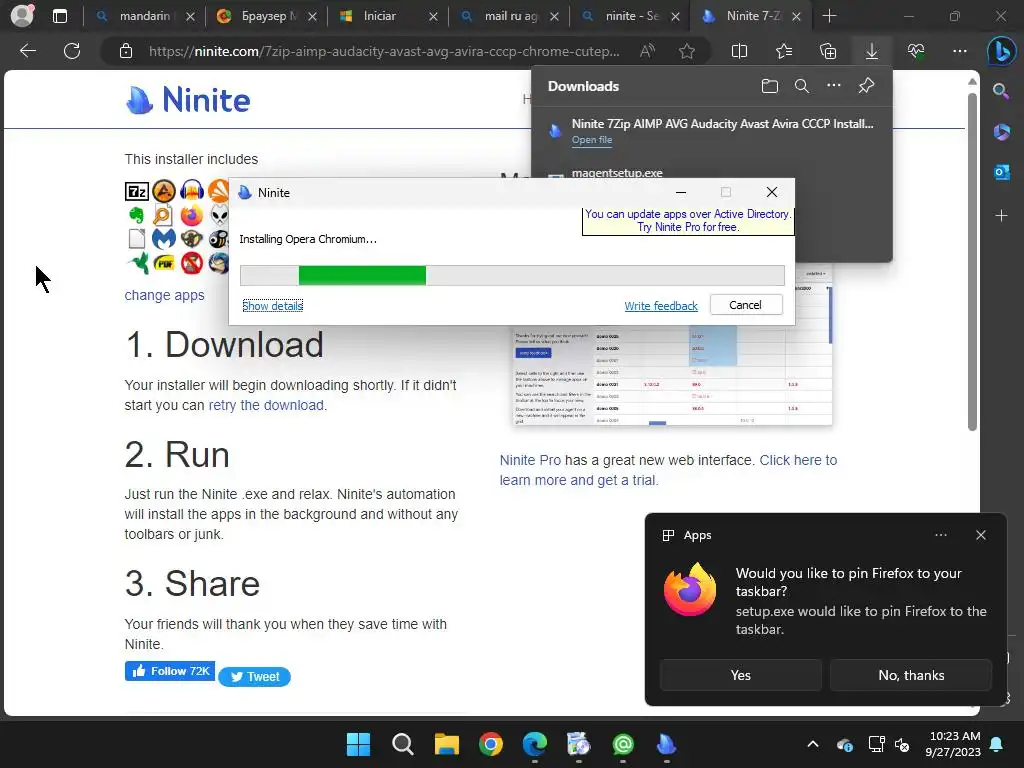Click change apps link

click(x=165, y=295)
